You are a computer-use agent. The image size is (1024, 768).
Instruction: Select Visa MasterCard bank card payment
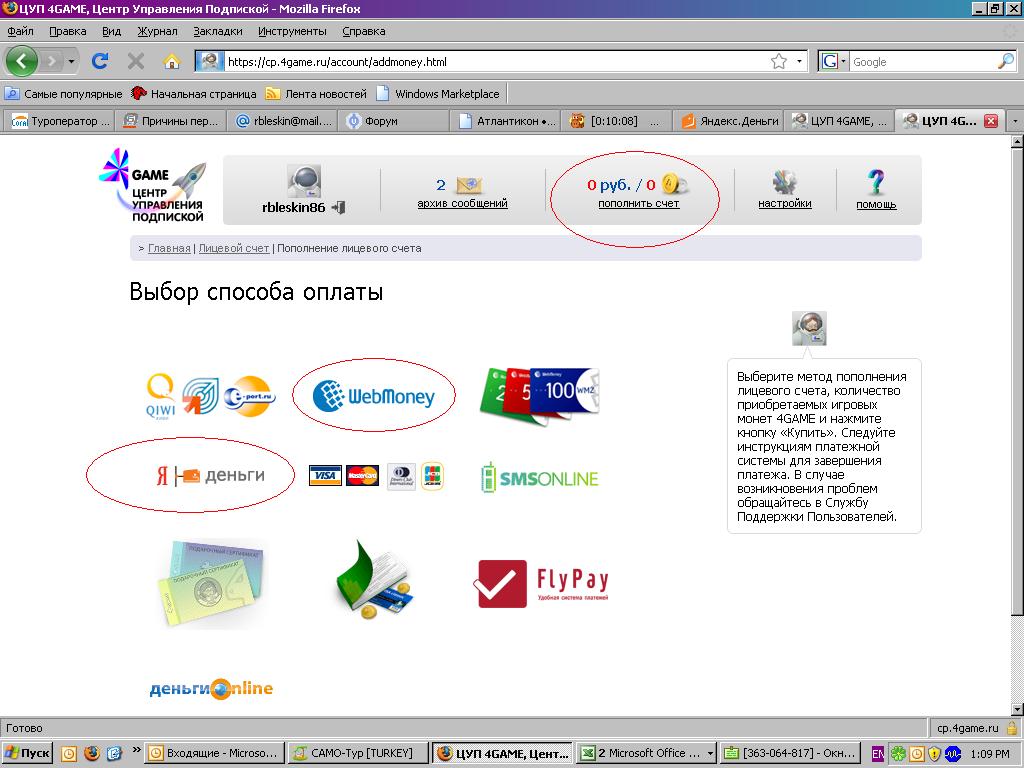point(376,476)
